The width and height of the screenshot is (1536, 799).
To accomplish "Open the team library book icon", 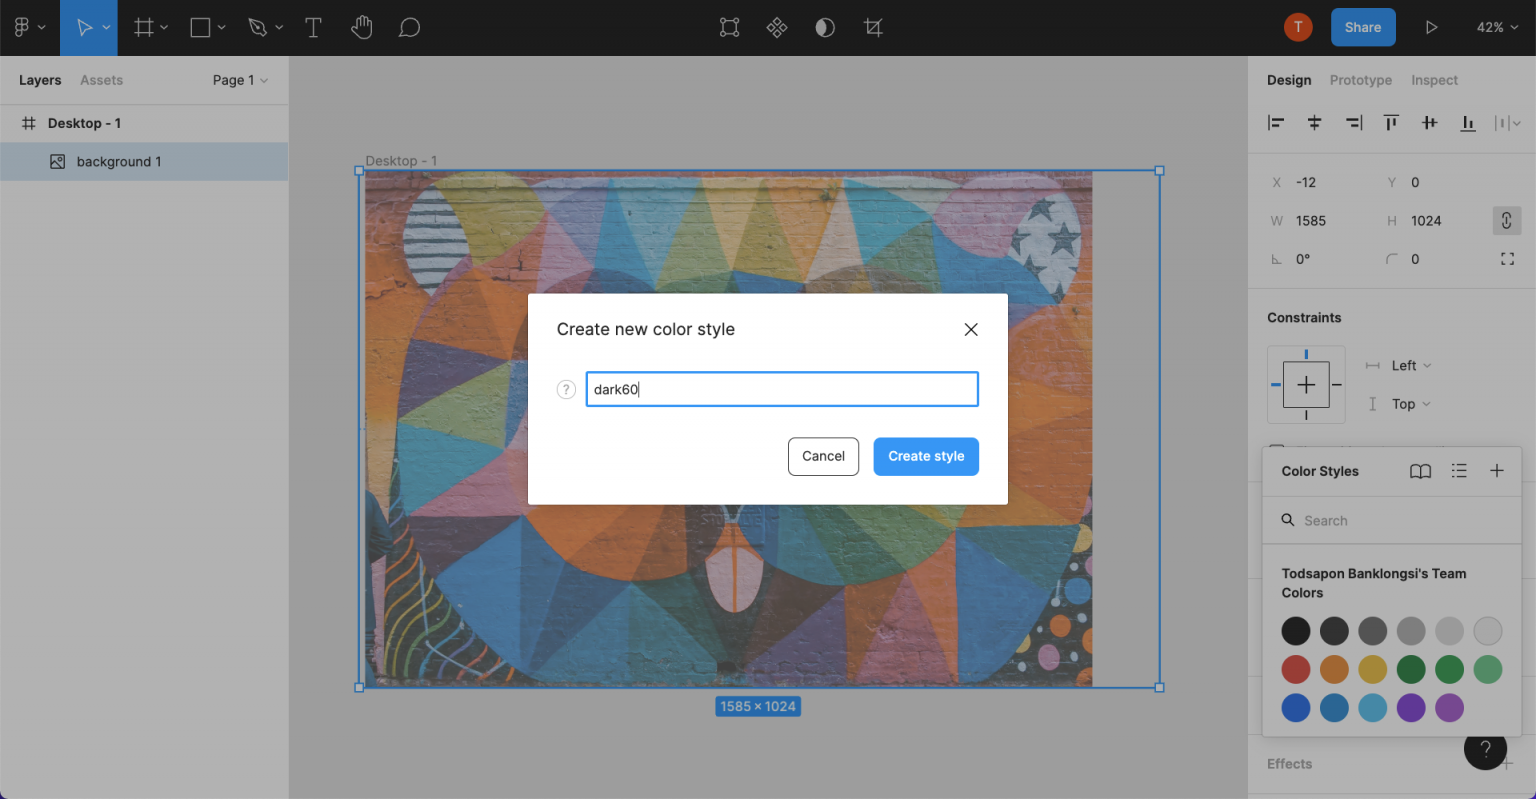I will [x=1420, y=471].
